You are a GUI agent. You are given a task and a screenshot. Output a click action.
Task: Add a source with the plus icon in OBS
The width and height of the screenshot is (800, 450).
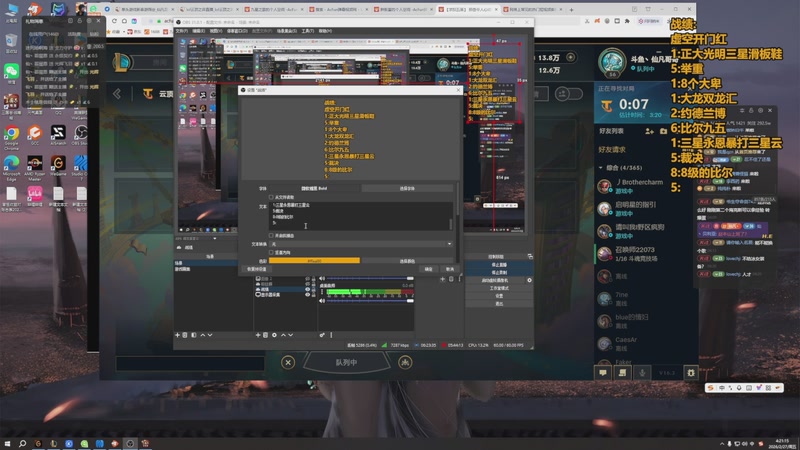pos(258,335)
